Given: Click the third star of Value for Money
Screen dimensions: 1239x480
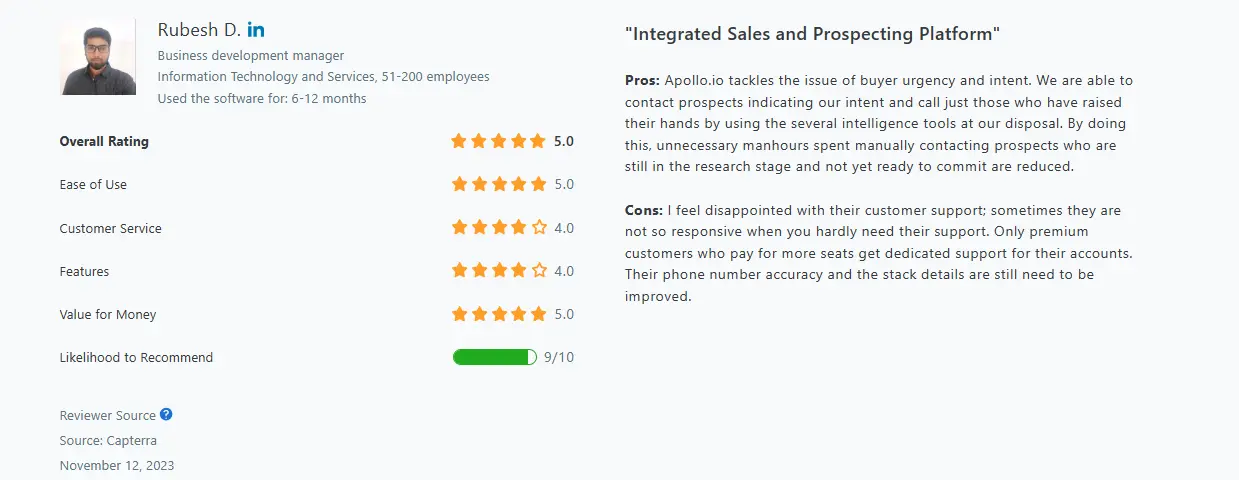Looking at the screenshot, I should pyautogui.click(x=499, y=314).
